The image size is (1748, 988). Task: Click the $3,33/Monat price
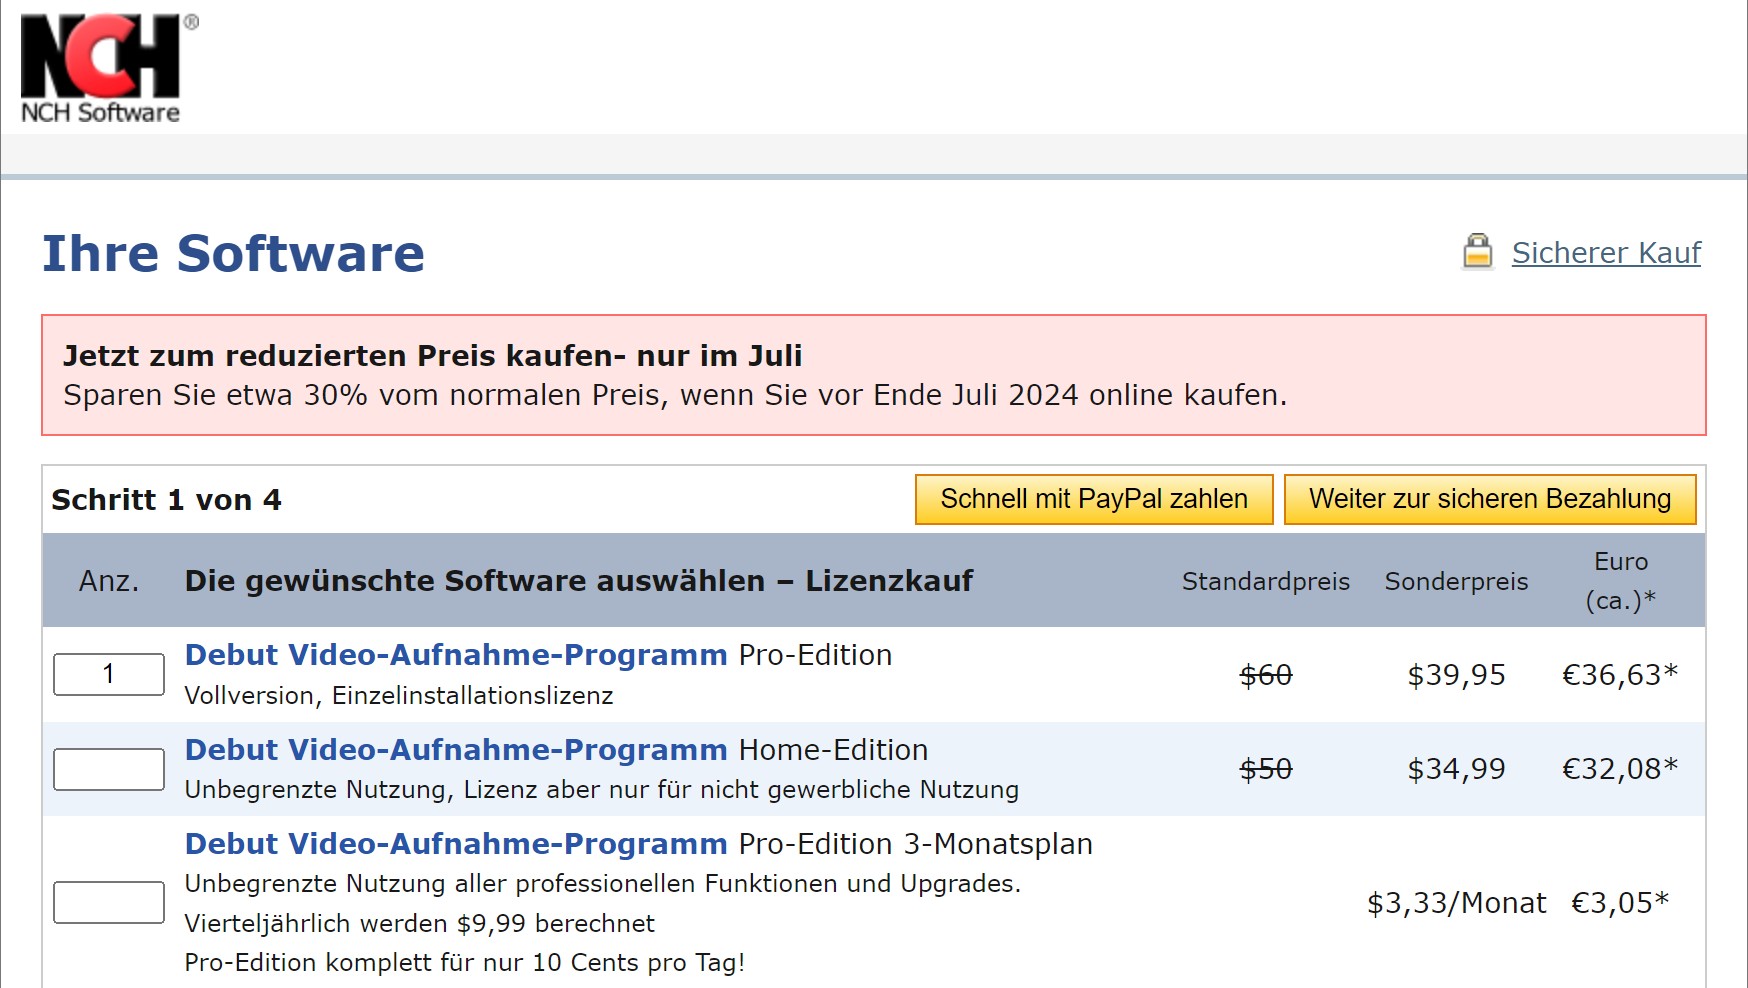(x=1456, y=903)
